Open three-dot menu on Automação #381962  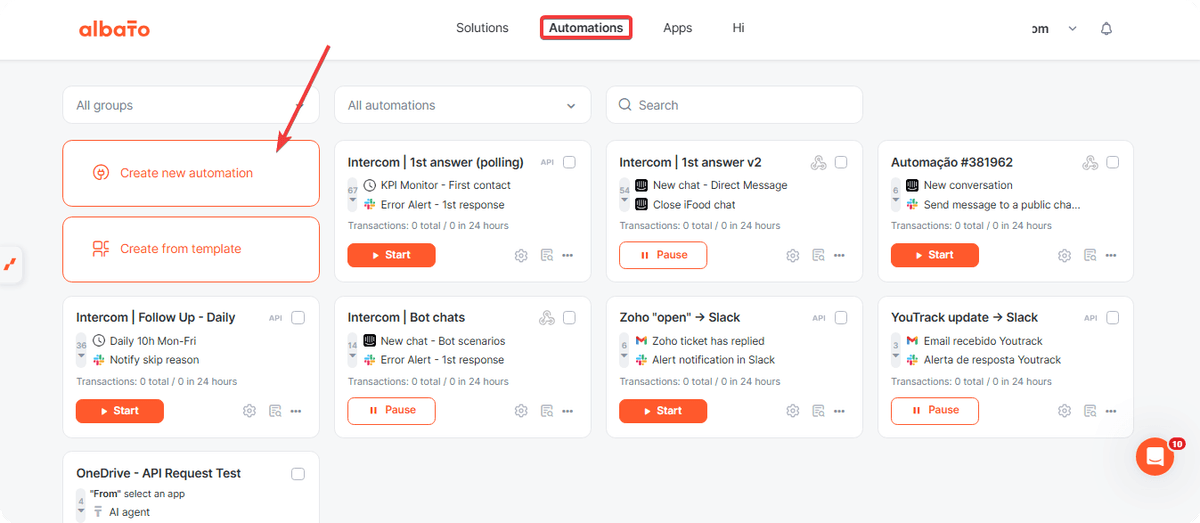click(x=1111, y=255)
